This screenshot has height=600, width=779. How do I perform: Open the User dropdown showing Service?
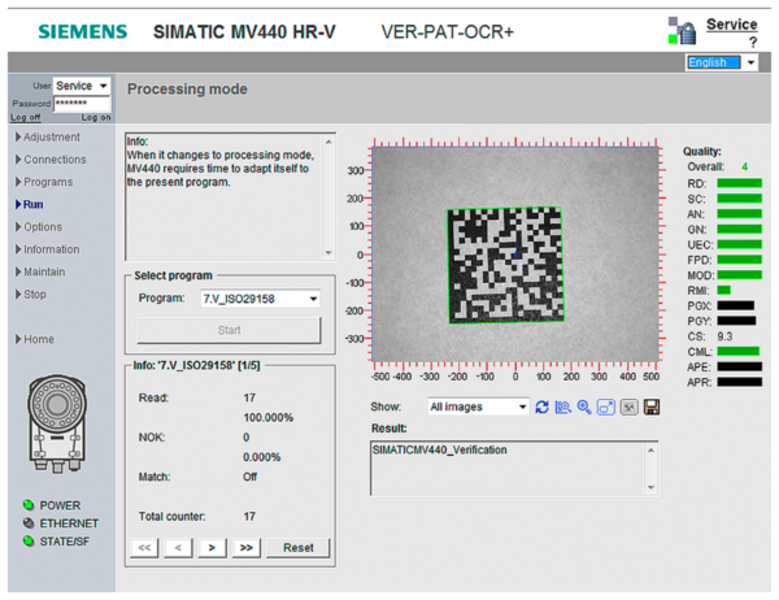[x=81, y=86]
